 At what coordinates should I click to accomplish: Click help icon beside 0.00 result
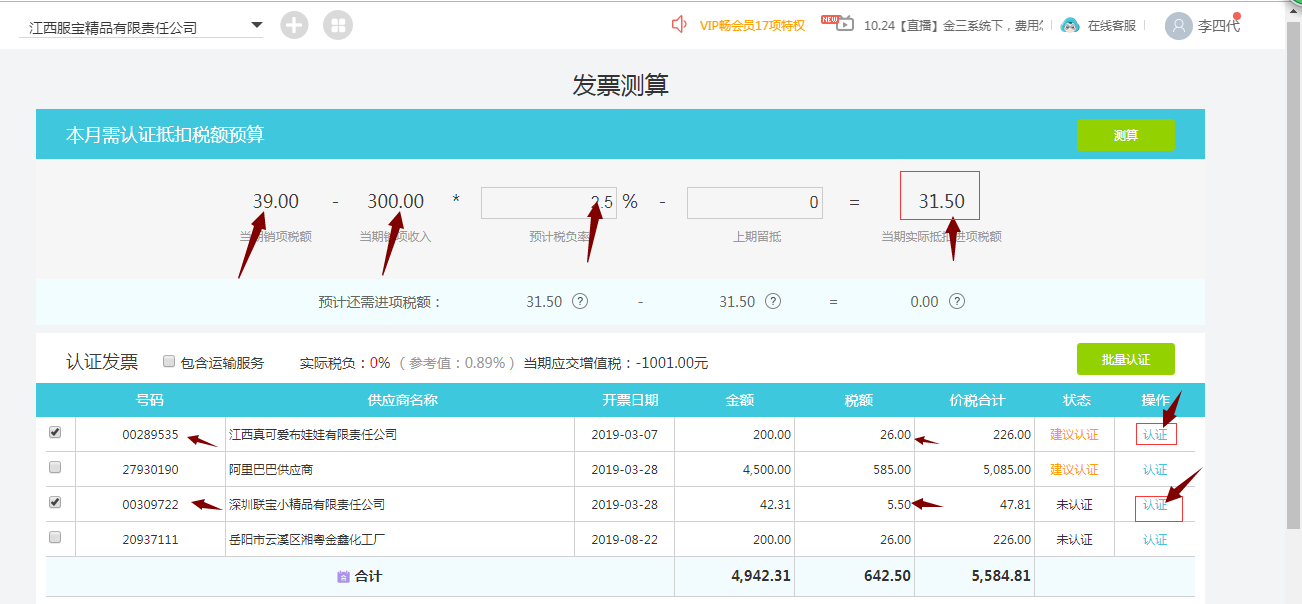pos(957,302)
